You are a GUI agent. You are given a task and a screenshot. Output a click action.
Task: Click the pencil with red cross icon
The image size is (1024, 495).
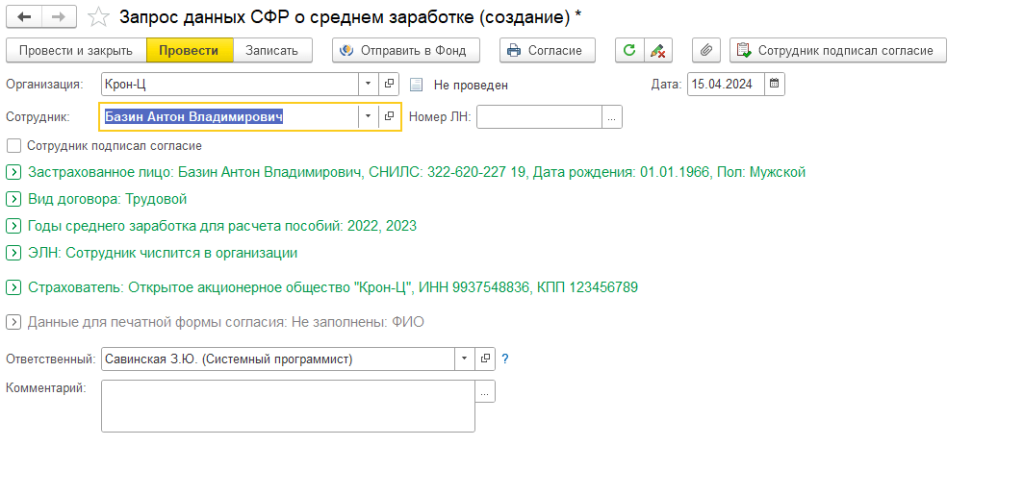(658, 50)
